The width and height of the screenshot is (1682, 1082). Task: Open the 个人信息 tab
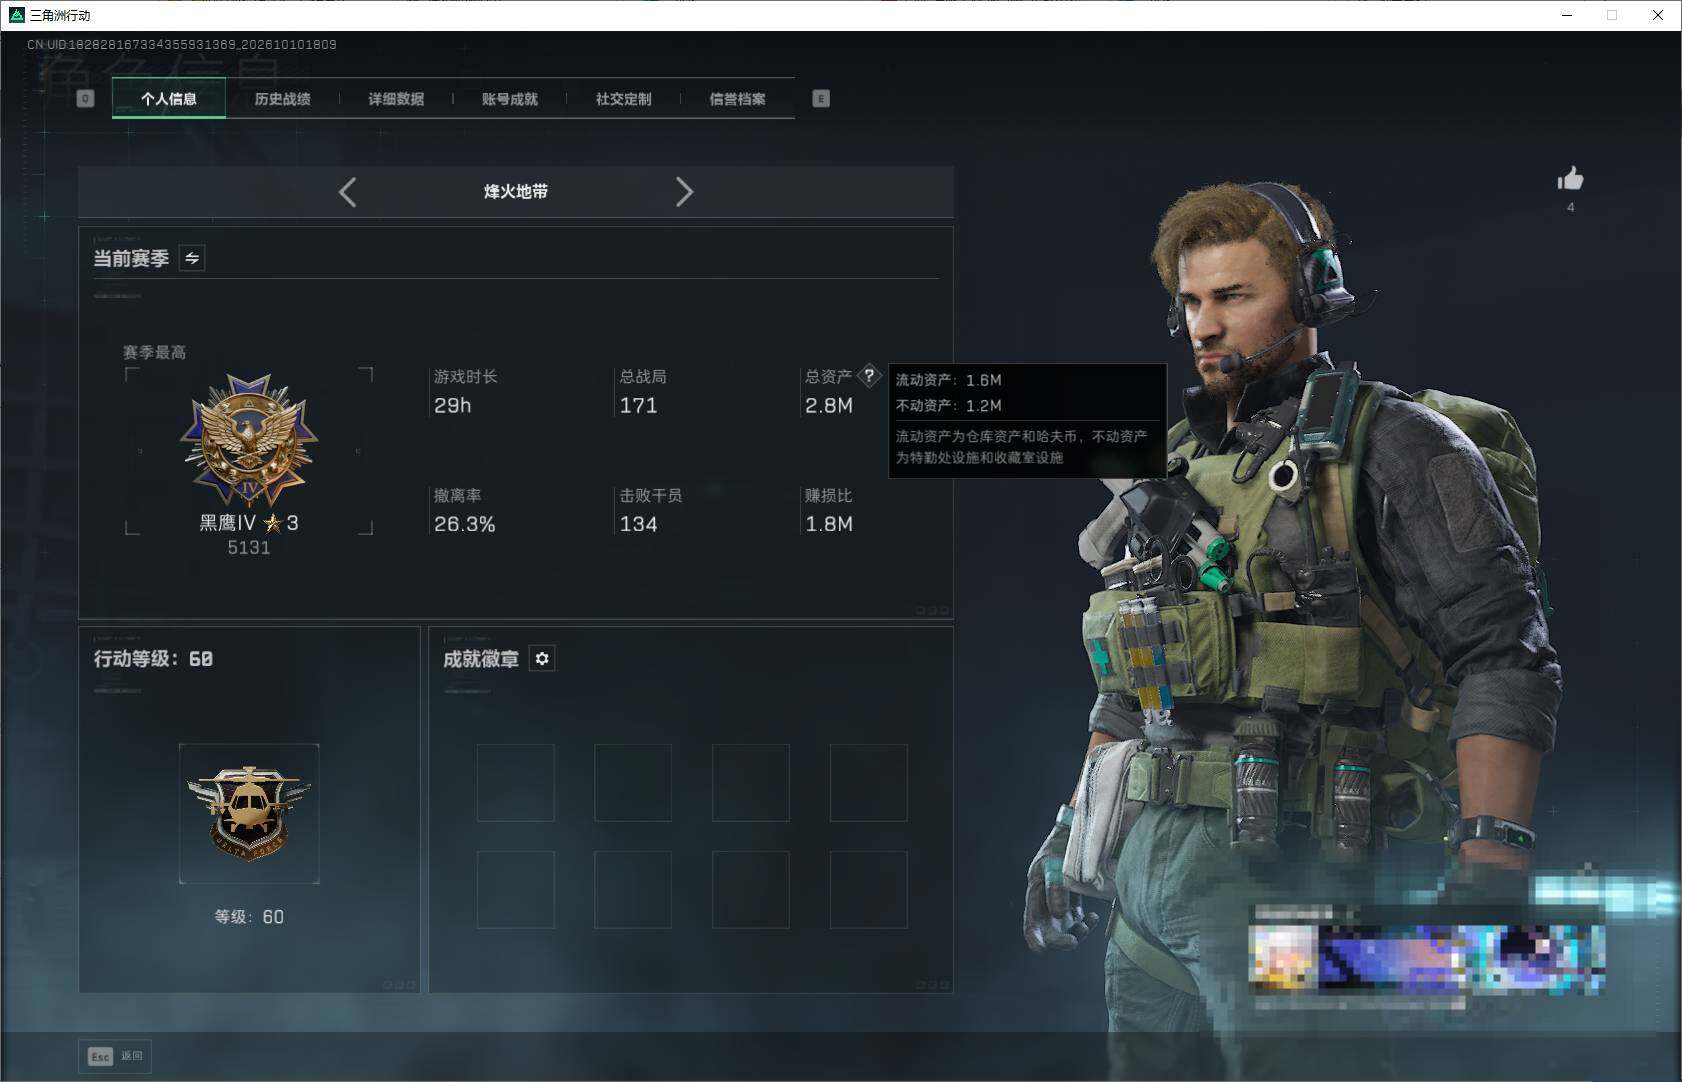pos(168,99)
